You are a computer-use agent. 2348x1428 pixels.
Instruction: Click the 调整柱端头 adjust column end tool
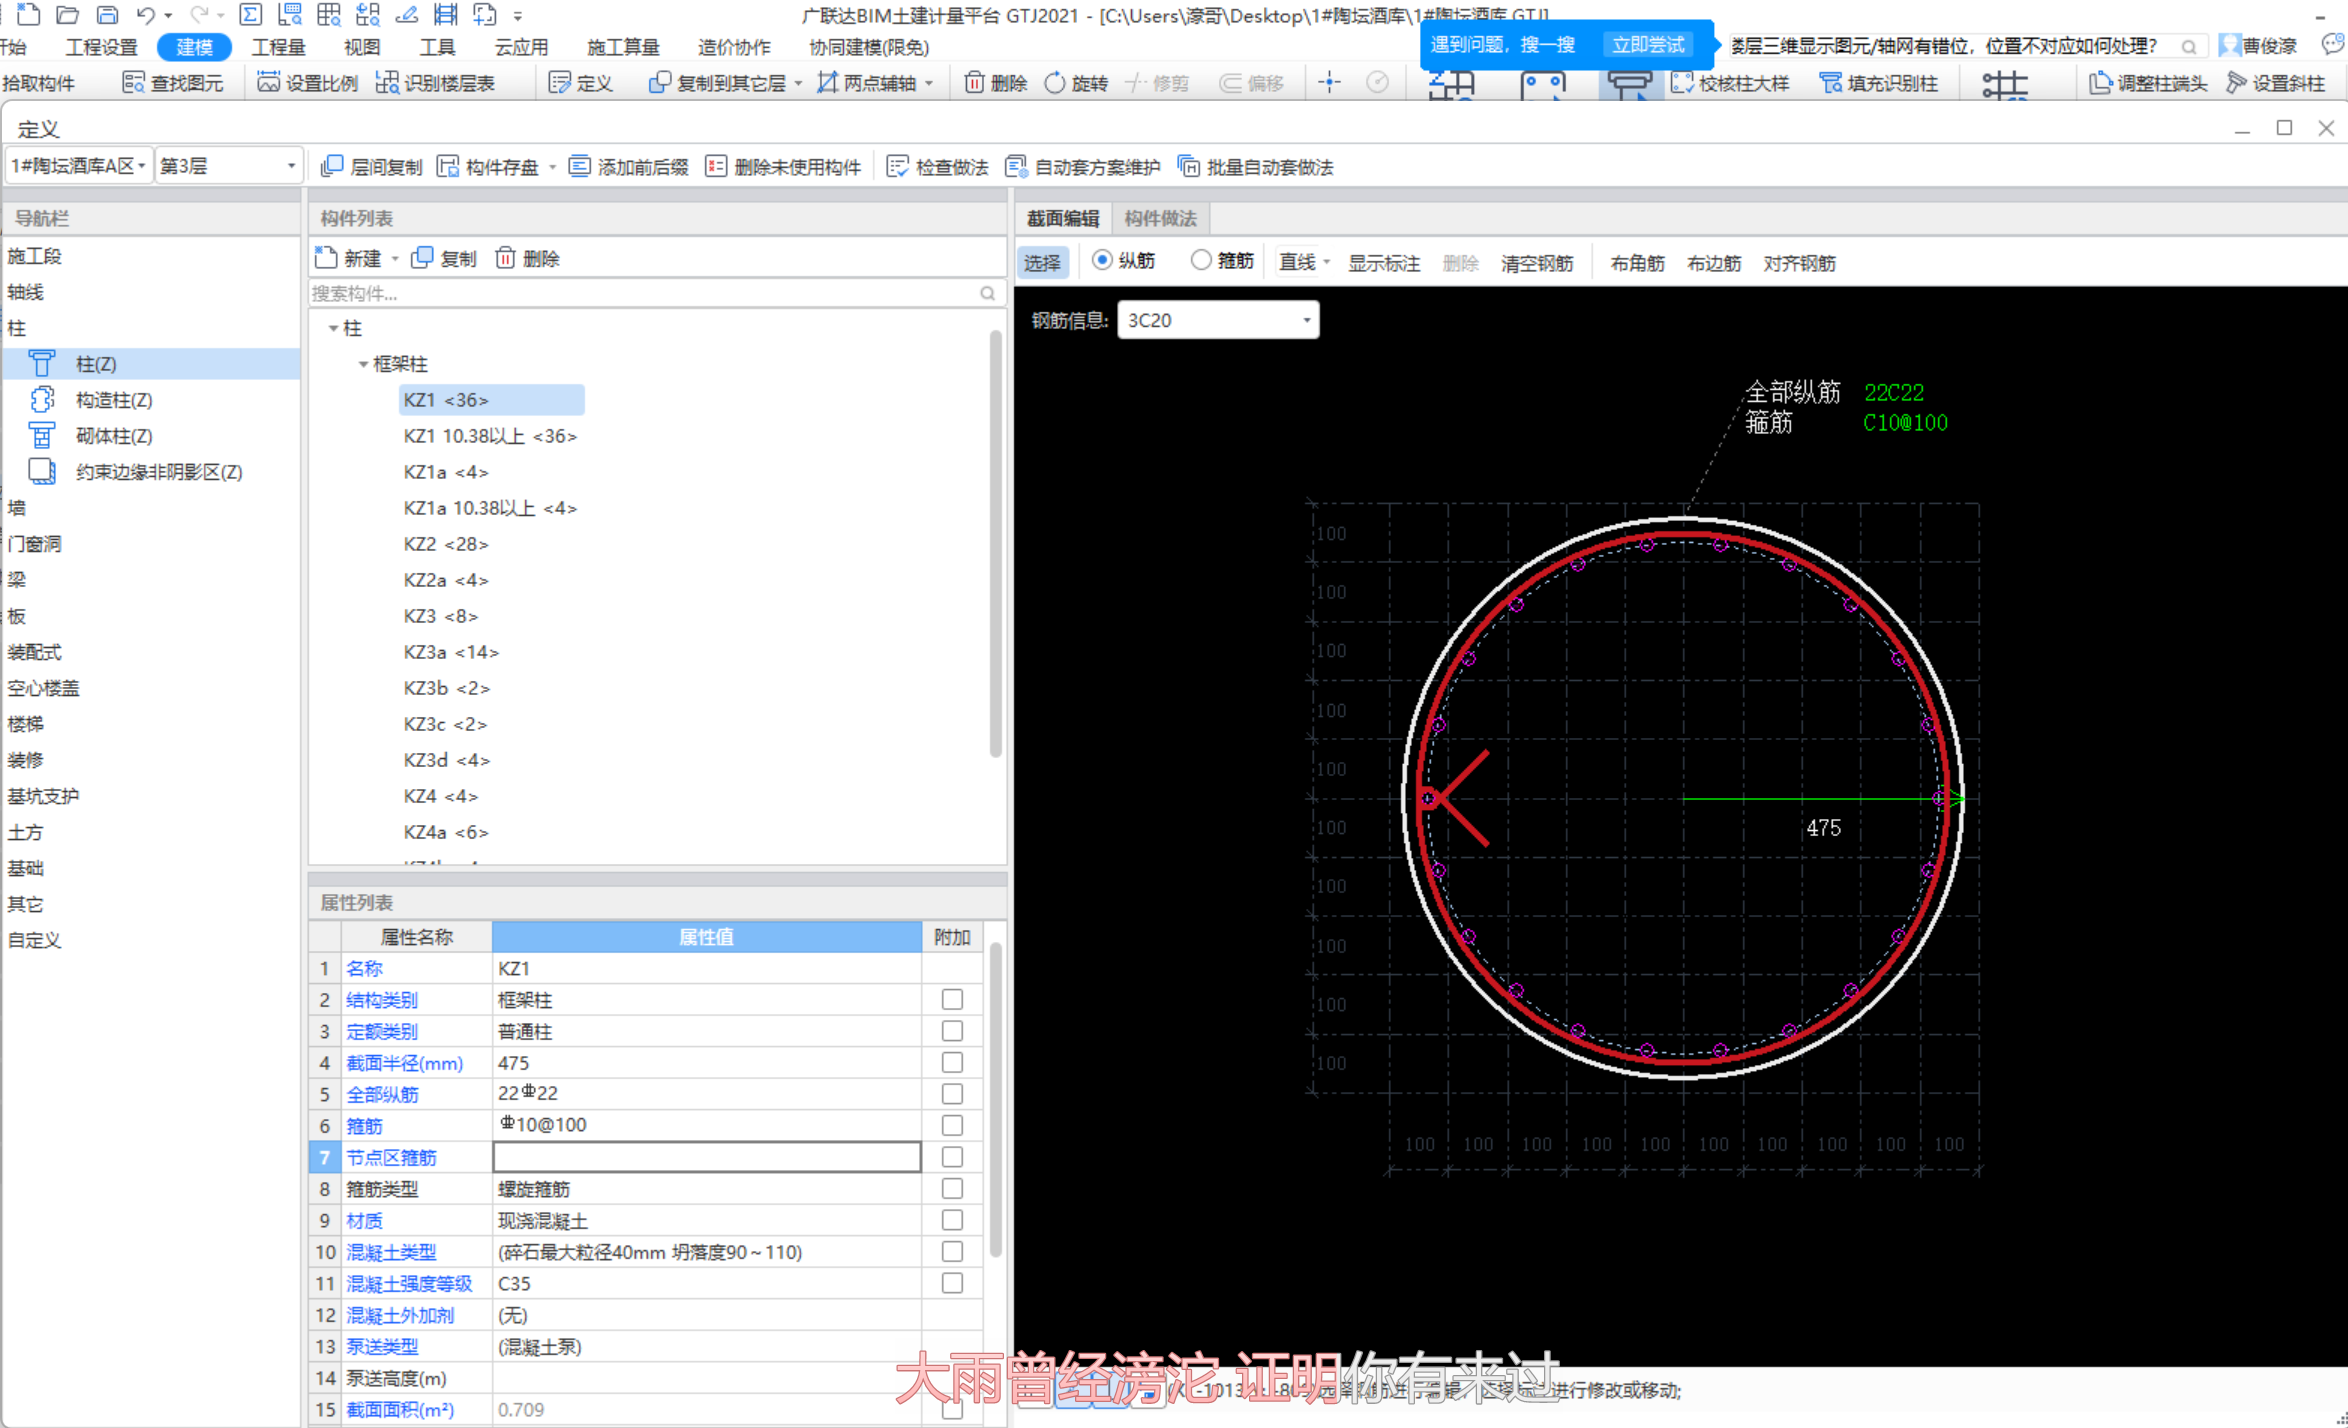(2148, 83)
